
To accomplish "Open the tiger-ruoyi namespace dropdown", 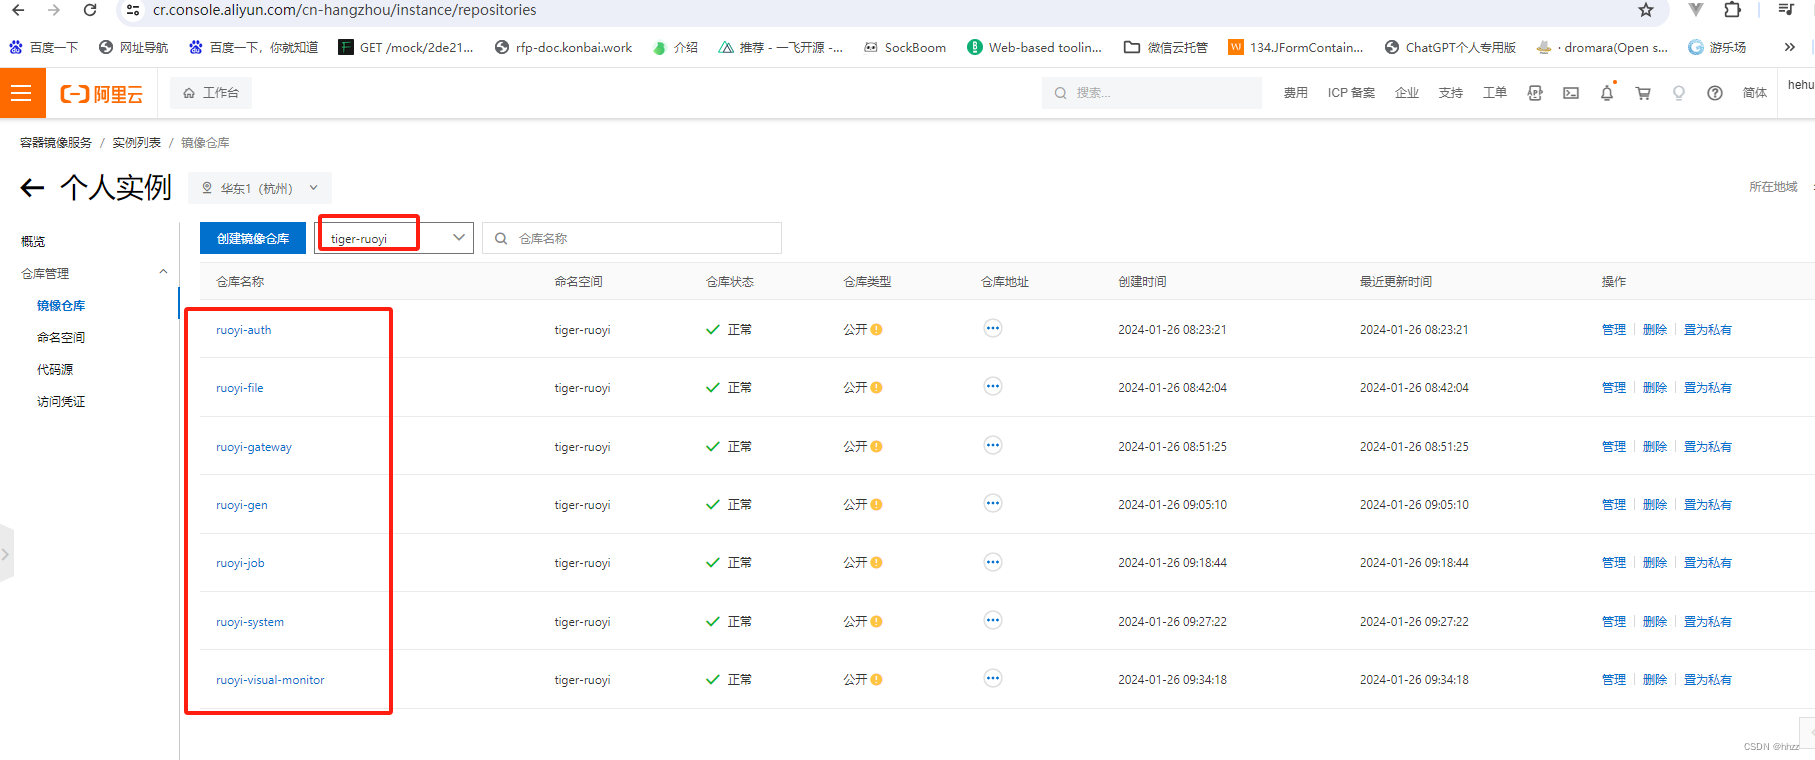I will click(394, 238).
